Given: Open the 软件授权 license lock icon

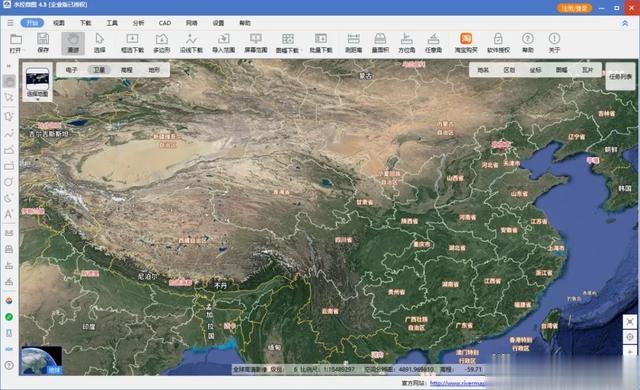Looking at the screenshot, I should [498, 43].
